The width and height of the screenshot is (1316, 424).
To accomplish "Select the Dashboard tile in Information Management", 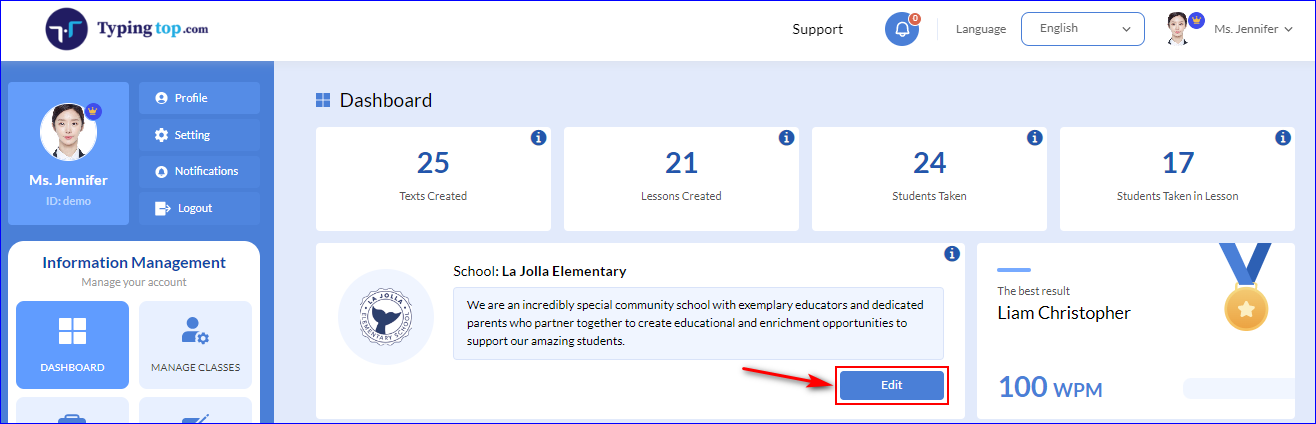I will point(72,345).
